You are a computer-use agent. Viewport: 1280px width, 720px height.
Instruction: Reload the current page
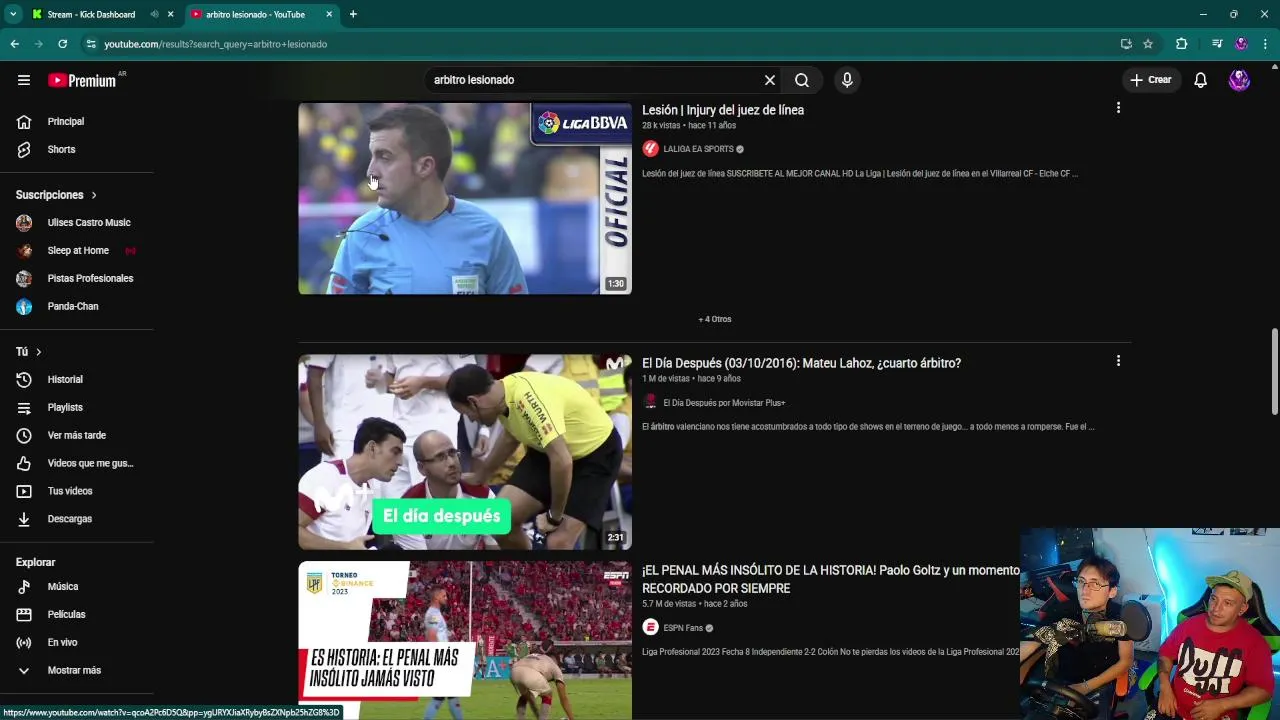[x=62, y=44]
